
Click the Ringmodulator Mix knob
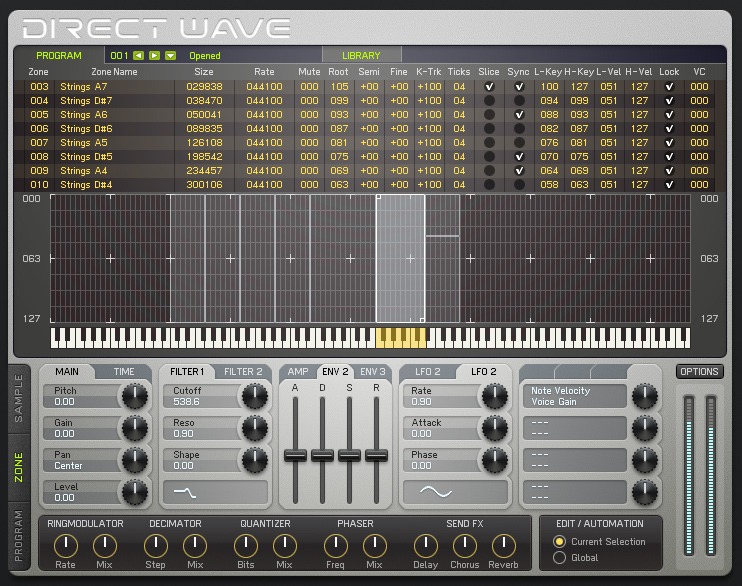click(105, 546)
